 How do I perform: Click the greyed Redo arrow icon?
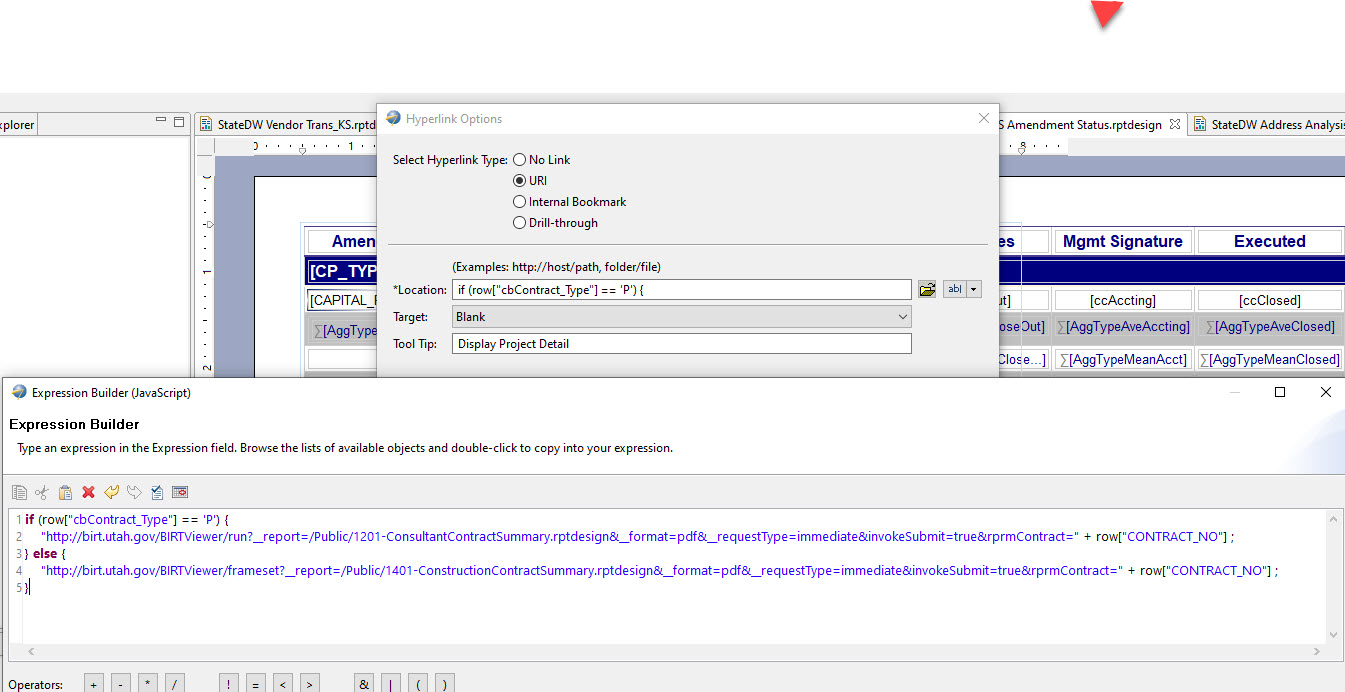(134, 492)
